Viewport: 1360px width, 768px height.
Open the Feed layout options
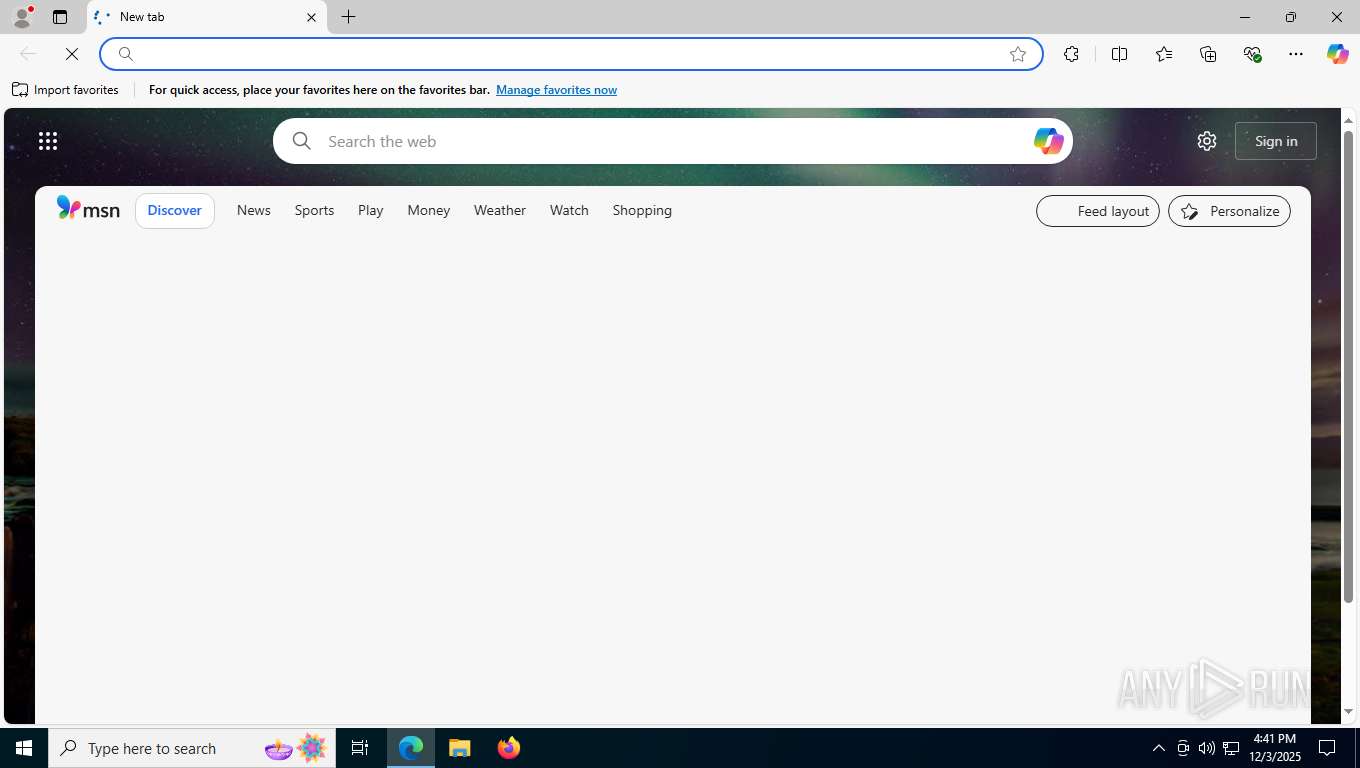pos(1098,211)
